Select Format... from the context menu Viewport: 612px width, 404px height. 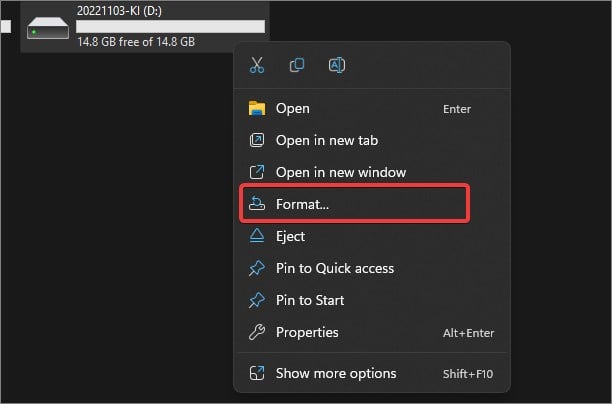[x=354, y=204]
